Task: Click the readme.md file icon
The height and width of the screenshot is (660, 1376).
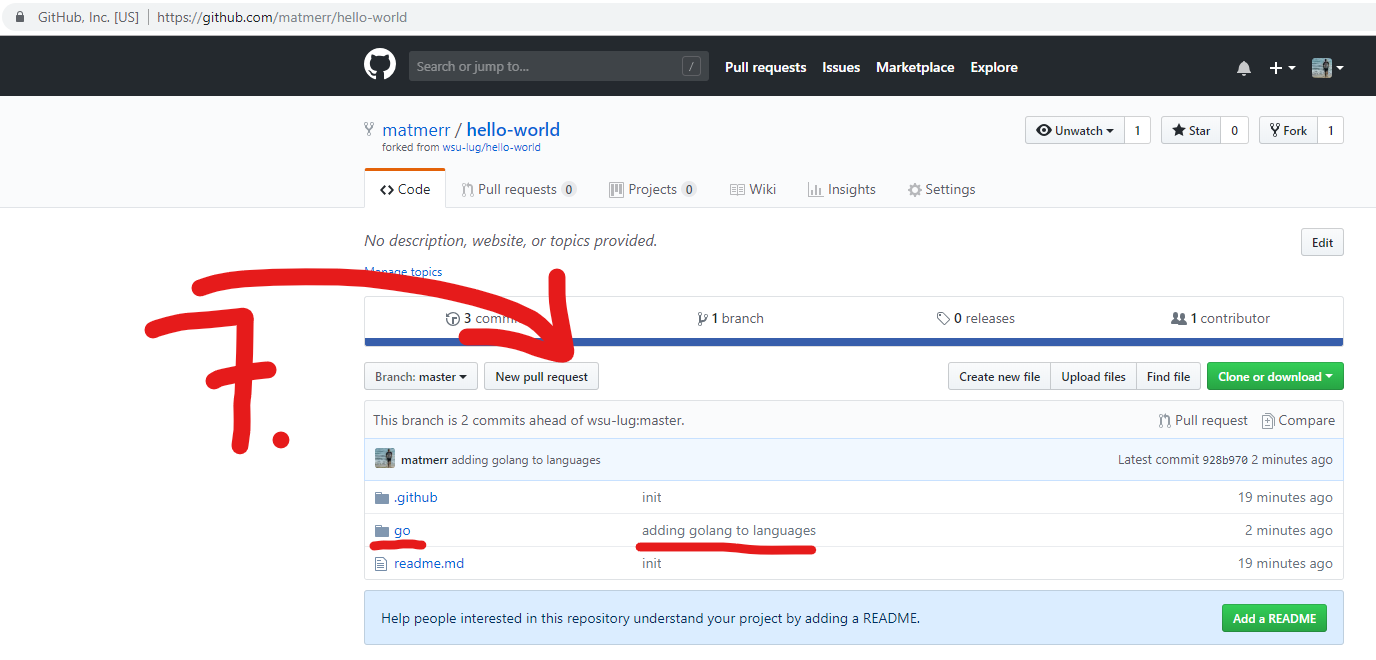Action: coord(380,563)
